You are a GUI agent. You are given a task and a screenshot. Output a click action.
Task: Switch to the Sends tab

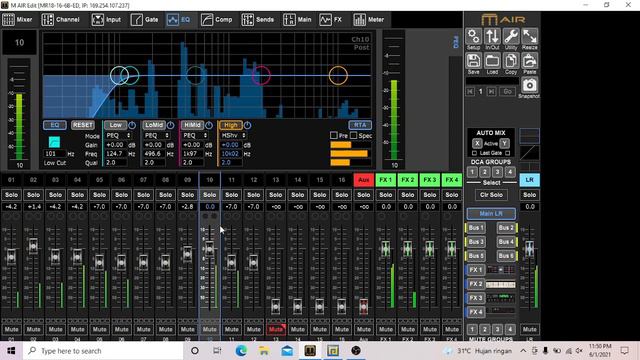(x=258, y=20)
